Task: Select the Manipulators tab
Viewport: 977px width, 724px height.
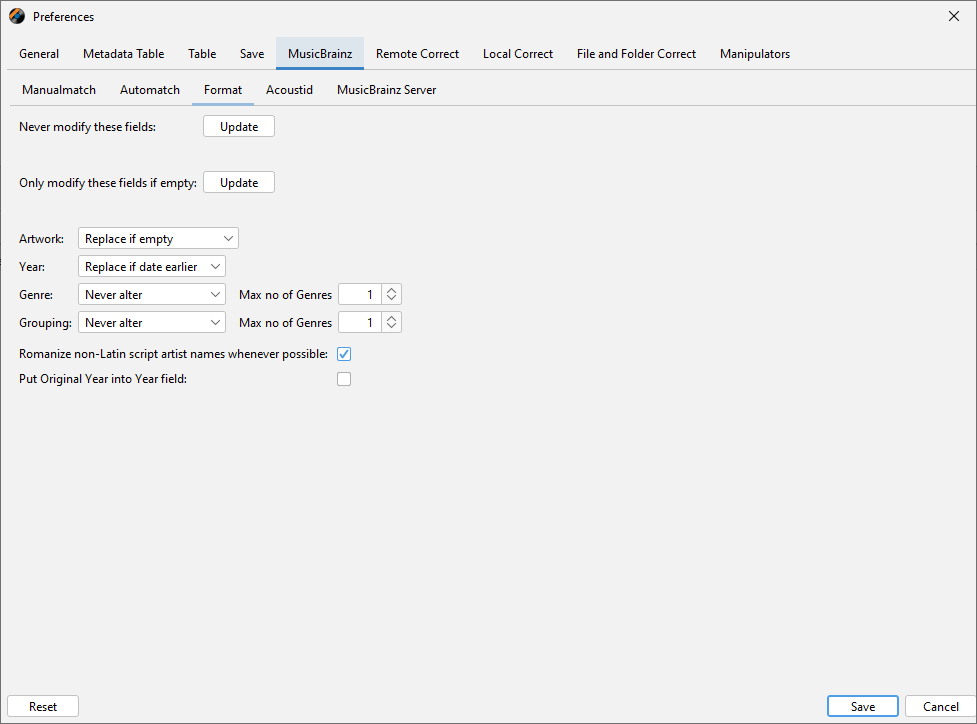Action: coord(754,54)
